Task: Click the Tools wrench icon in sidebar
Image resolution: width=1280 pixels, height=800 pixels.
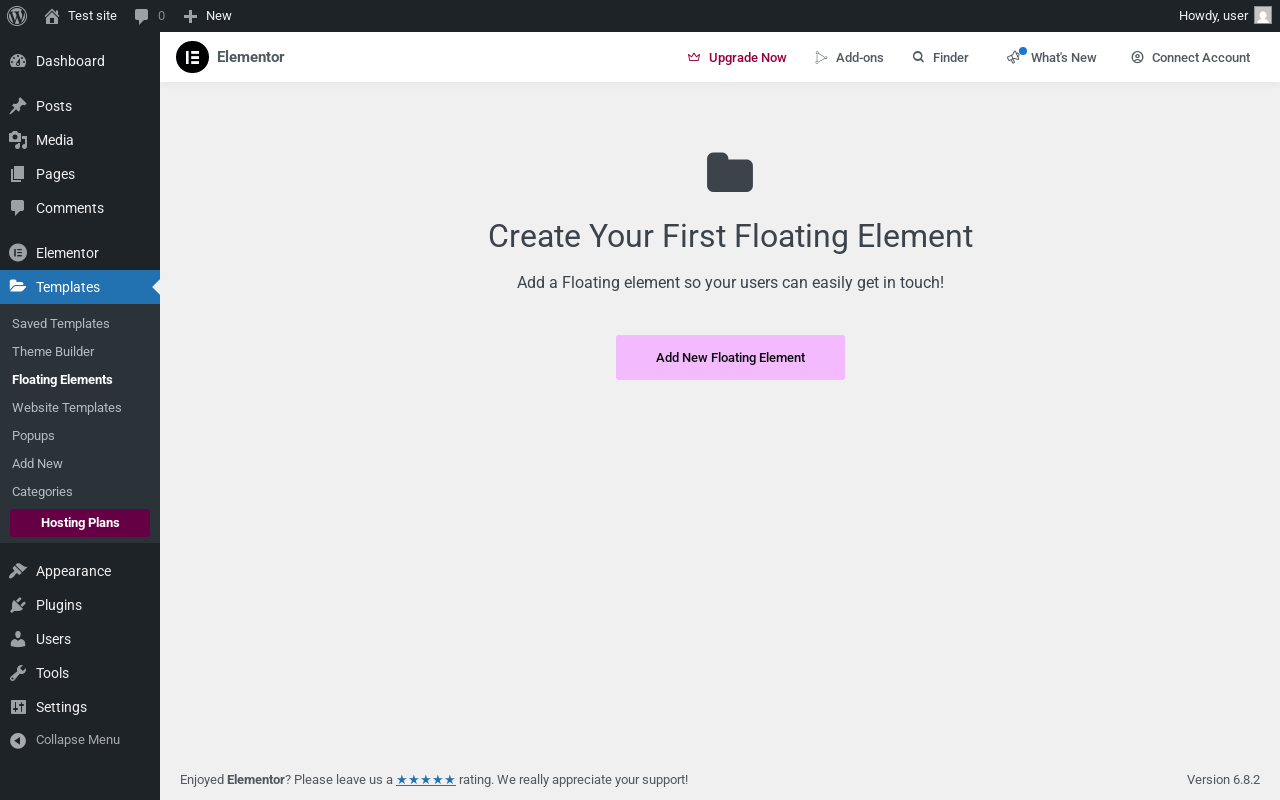Action: [x=18, y=673]
